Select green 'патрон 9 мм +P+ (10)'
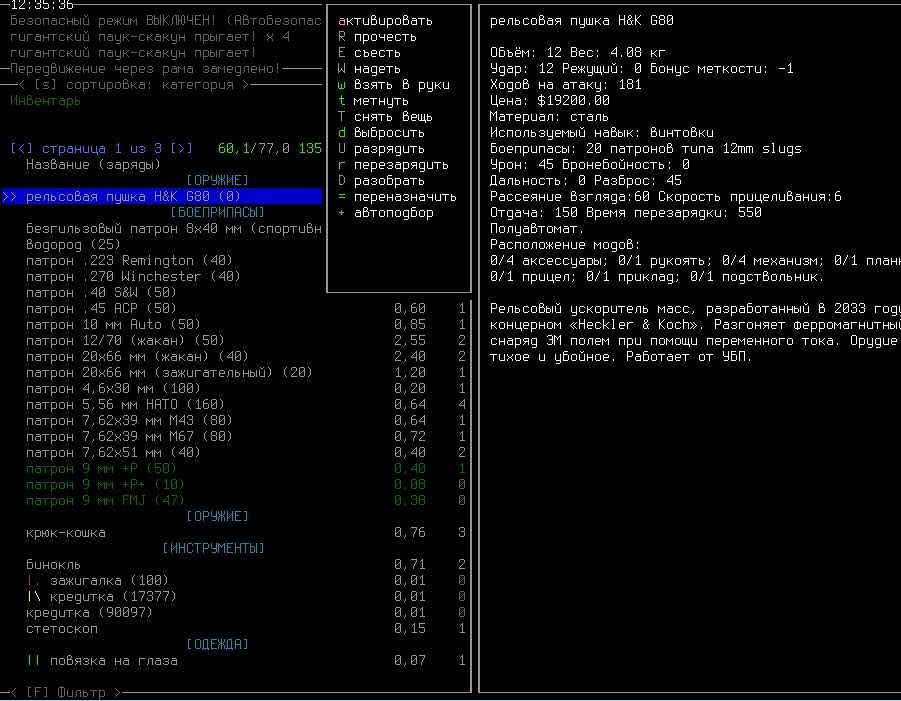901x701 pixels. [105, 485]
